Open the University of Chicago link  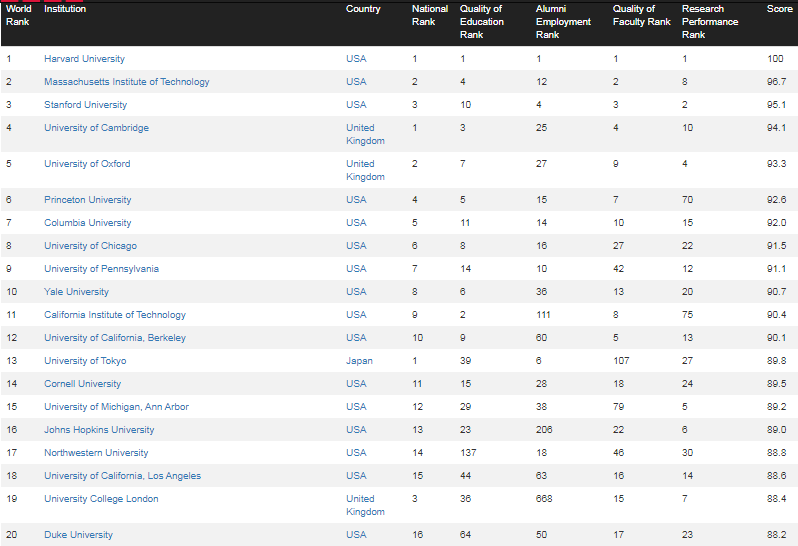(90, 245)
